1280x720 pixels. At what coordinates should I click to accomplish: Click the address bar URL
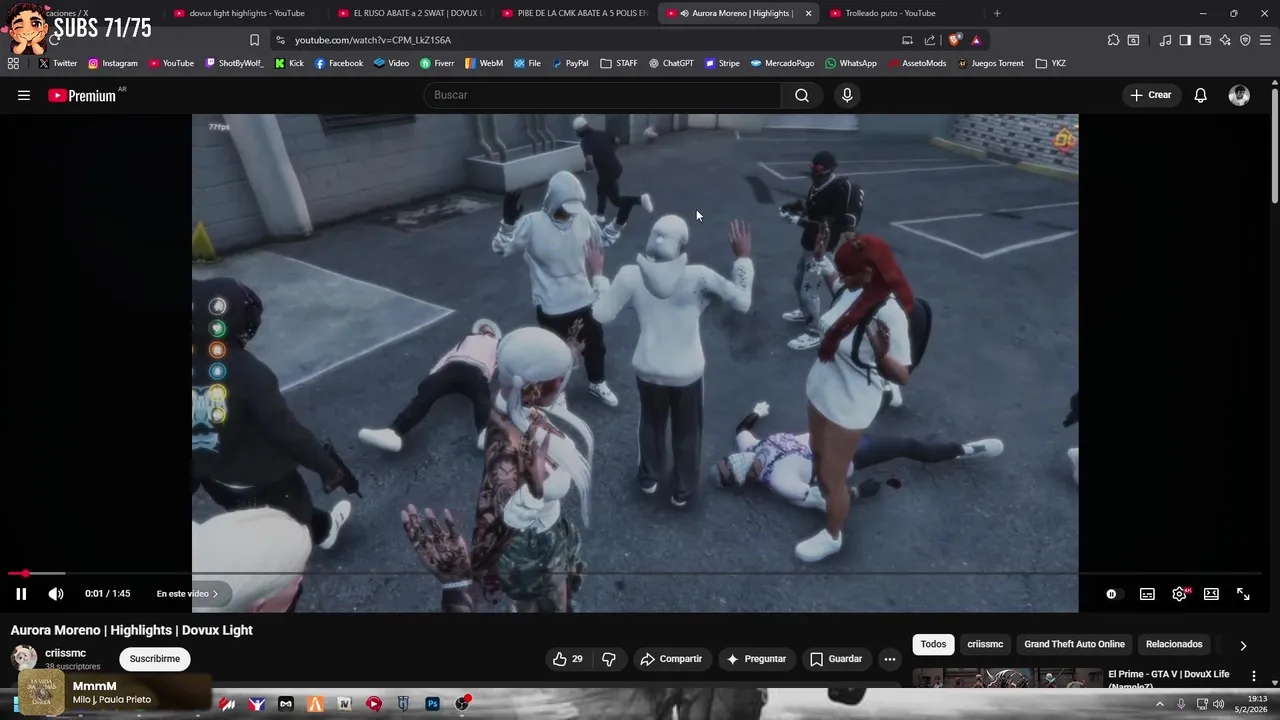coord(373,40)
